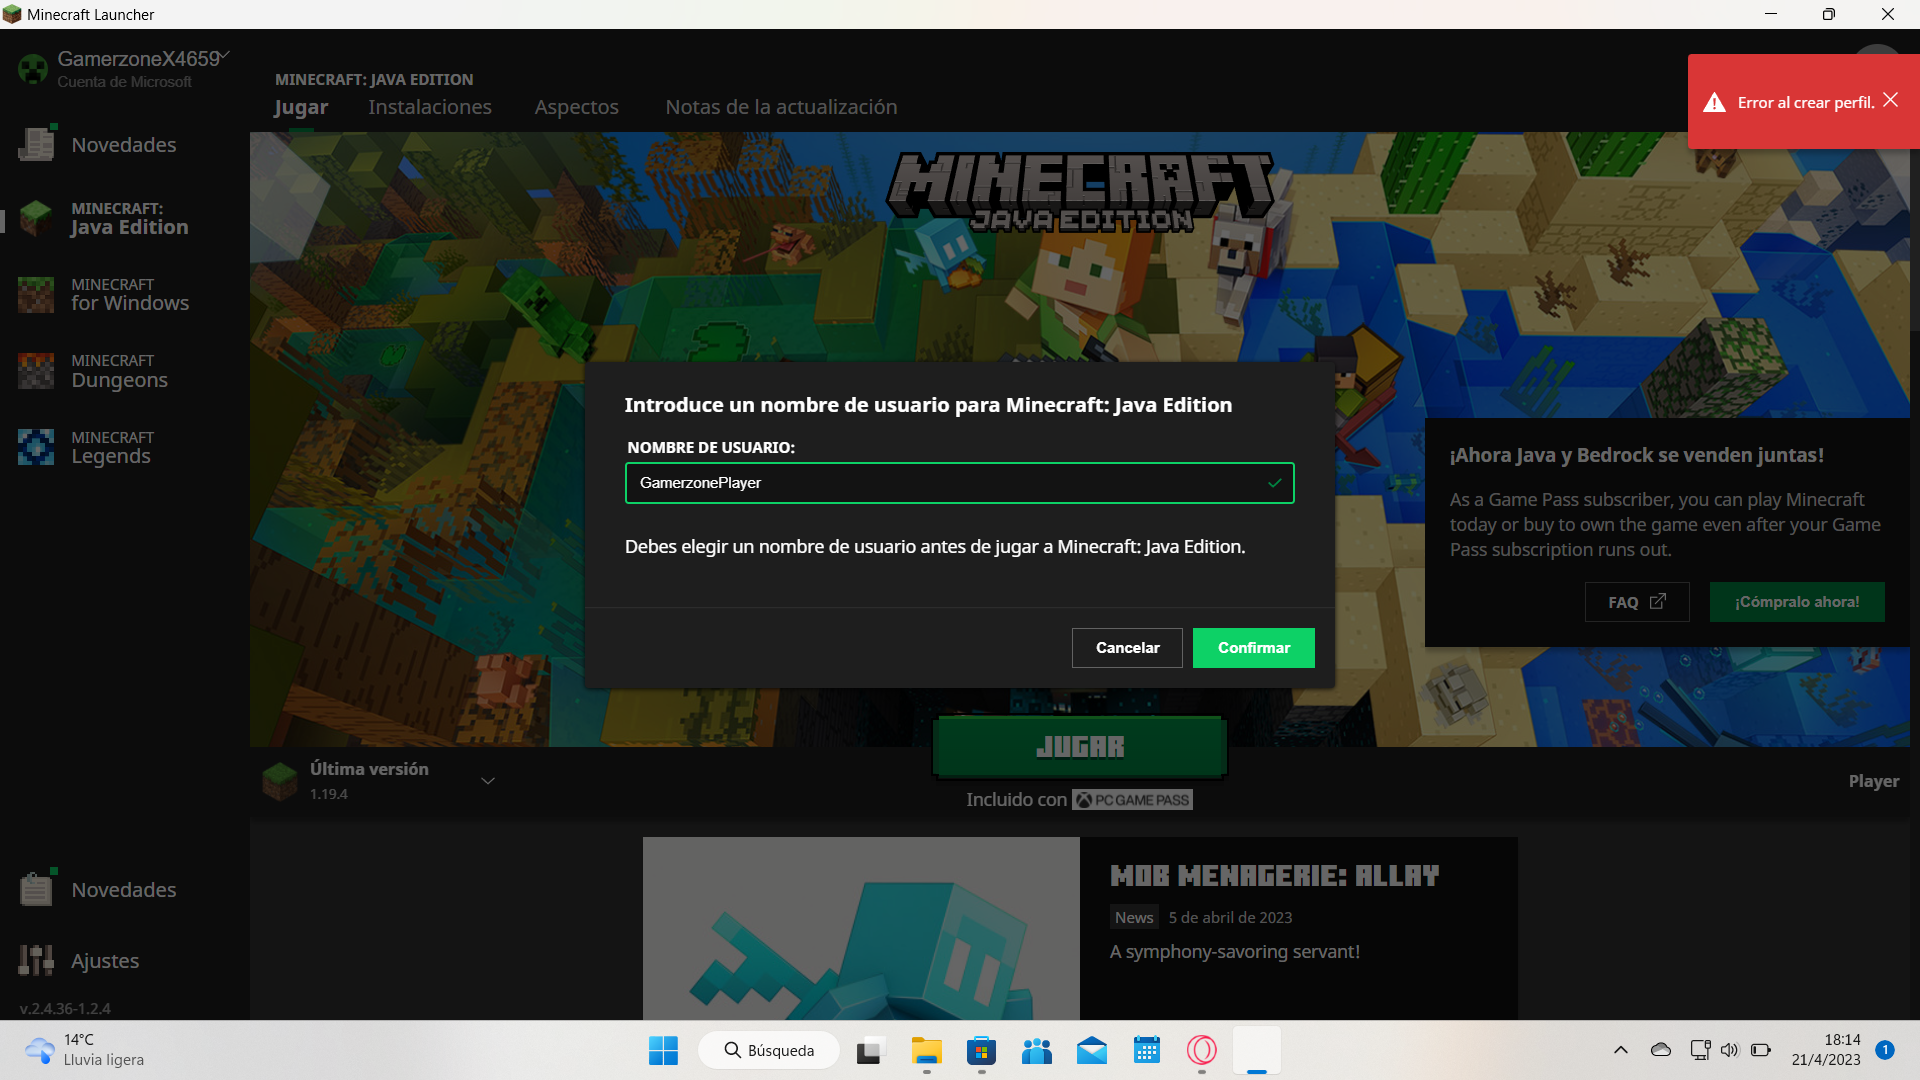The width and height of the screenshot is (1920, 1080).
Task: Click the bottom Novedades clipboard icon
Action: point(36,889)
